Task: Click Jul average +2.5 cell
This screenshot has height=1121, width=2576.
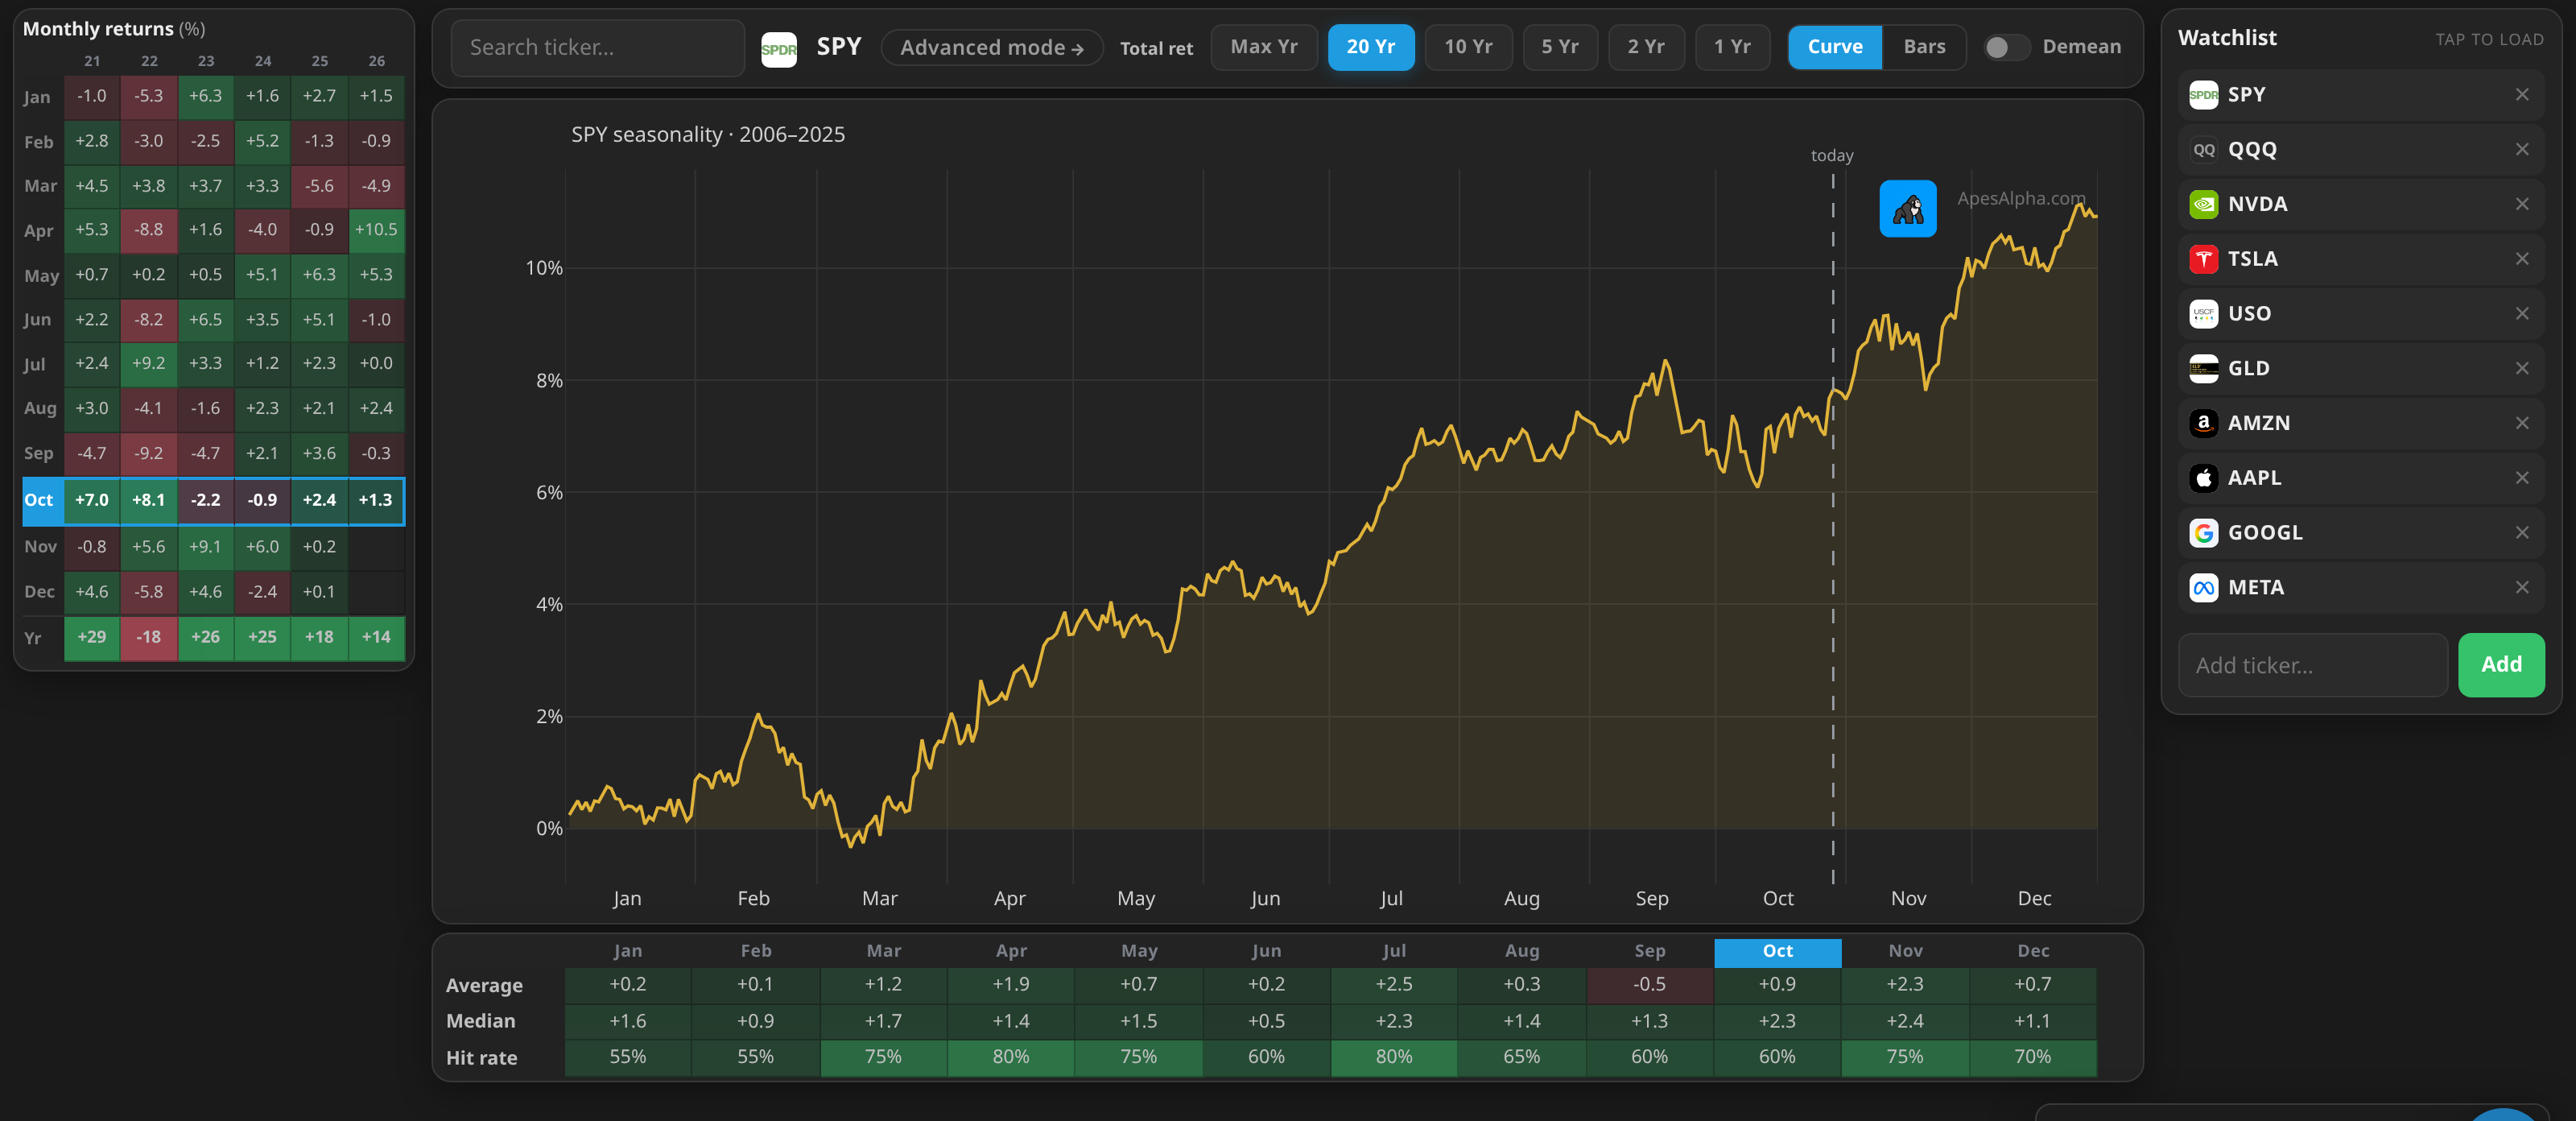Action: [x=1393, y=985]
